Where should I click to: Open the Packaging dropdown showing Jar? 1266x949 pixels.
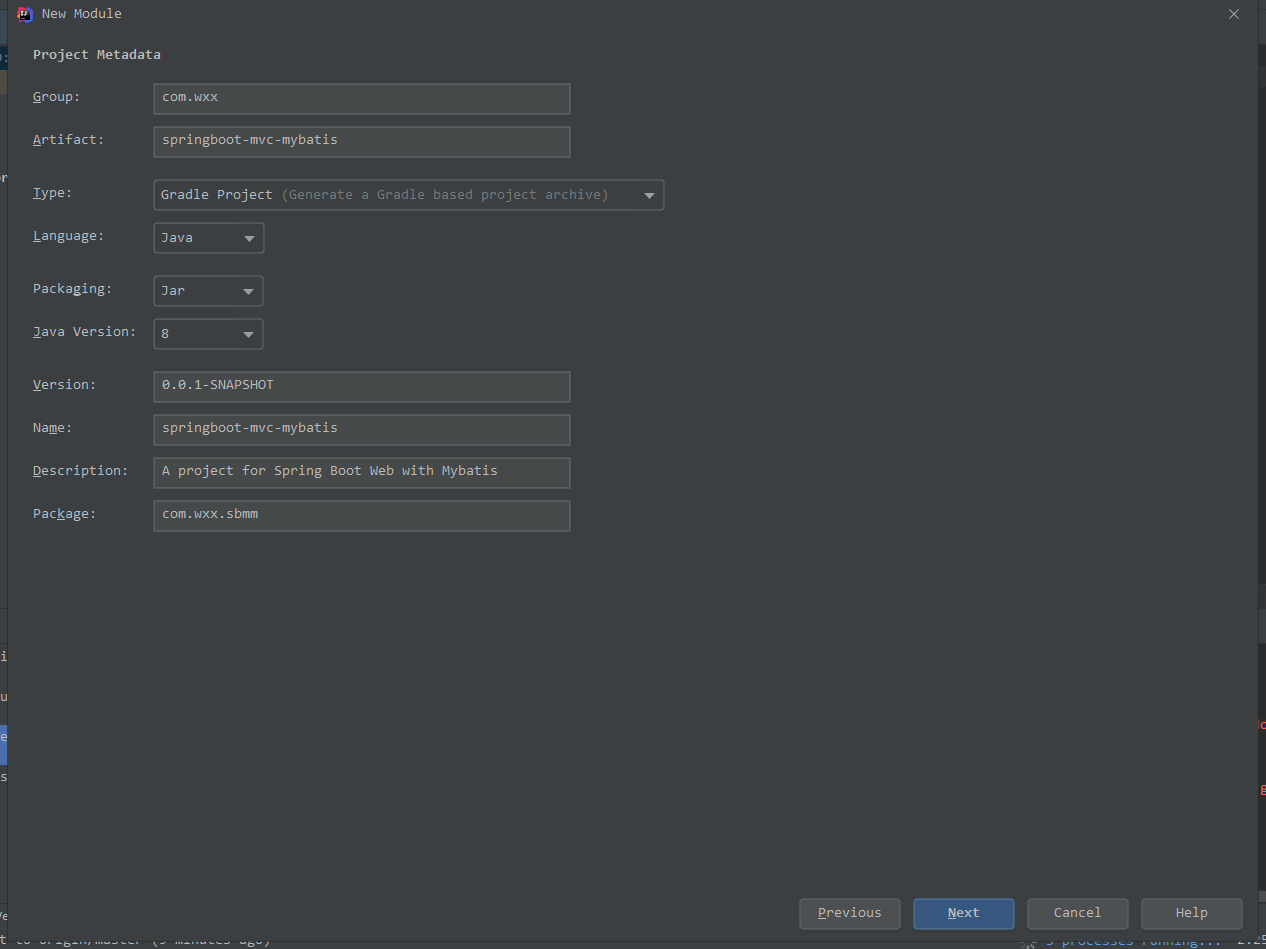click(x=208, y=291)
